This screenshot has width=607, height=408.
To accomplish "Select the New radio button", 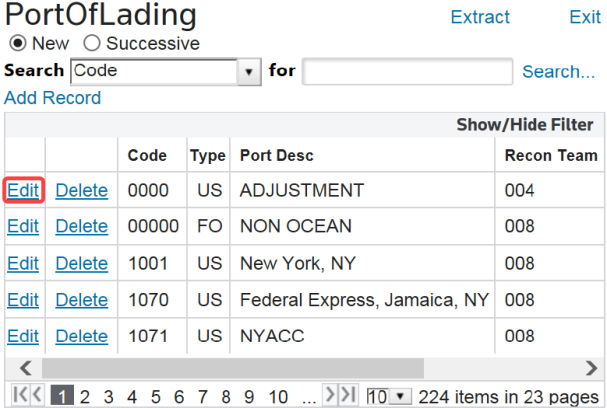I will click(x=18, y=43).
